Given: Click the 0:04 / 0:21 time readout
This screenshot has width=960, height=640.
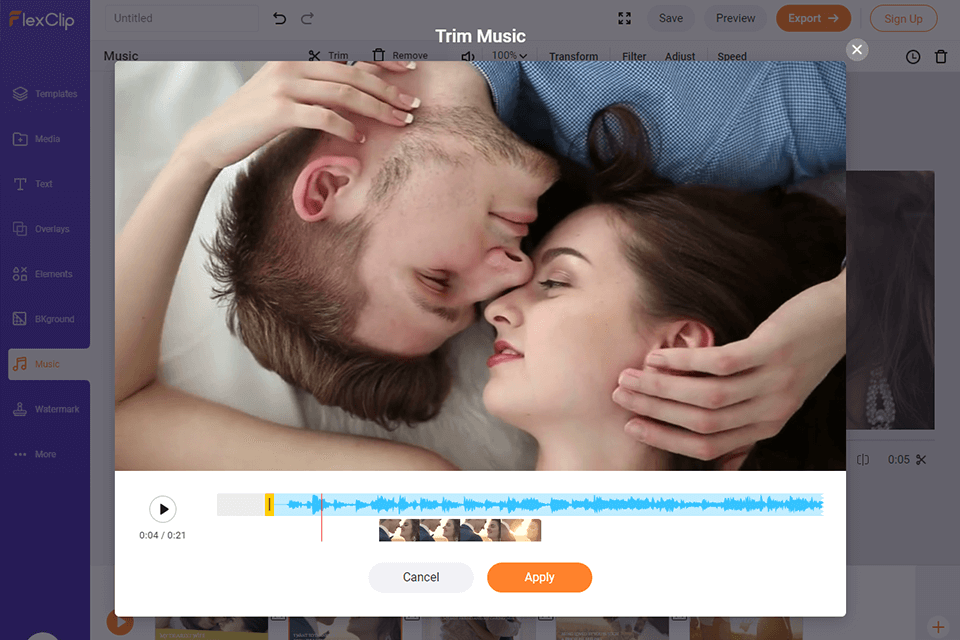Looking at the screenshot, I should coord(162,535).
